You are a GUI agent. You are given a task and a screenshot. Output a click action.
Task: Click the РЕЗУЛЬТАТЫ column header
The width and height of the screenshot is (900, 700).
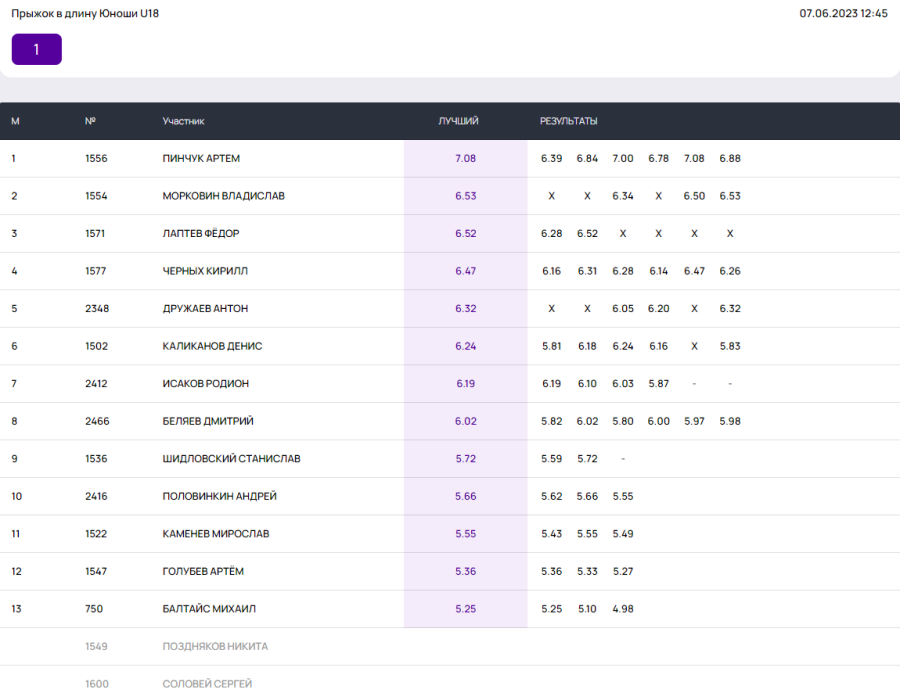pyautogui.click(x=569, y=121)
